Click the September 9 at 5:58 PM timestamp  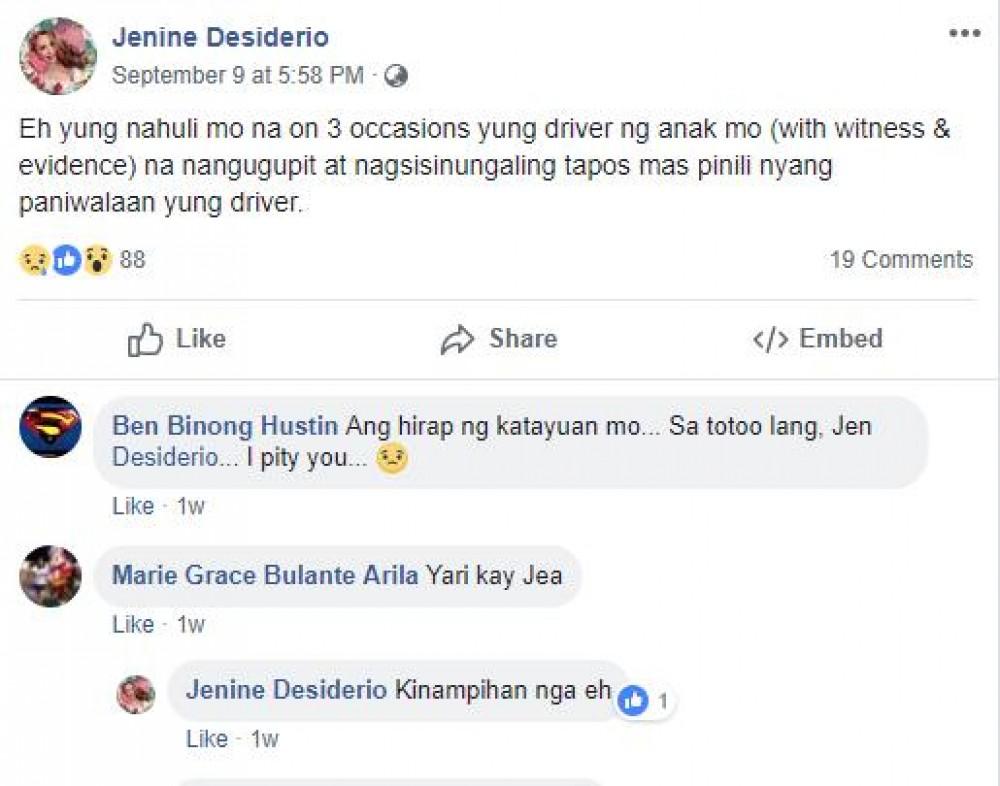tap(238, 75)
